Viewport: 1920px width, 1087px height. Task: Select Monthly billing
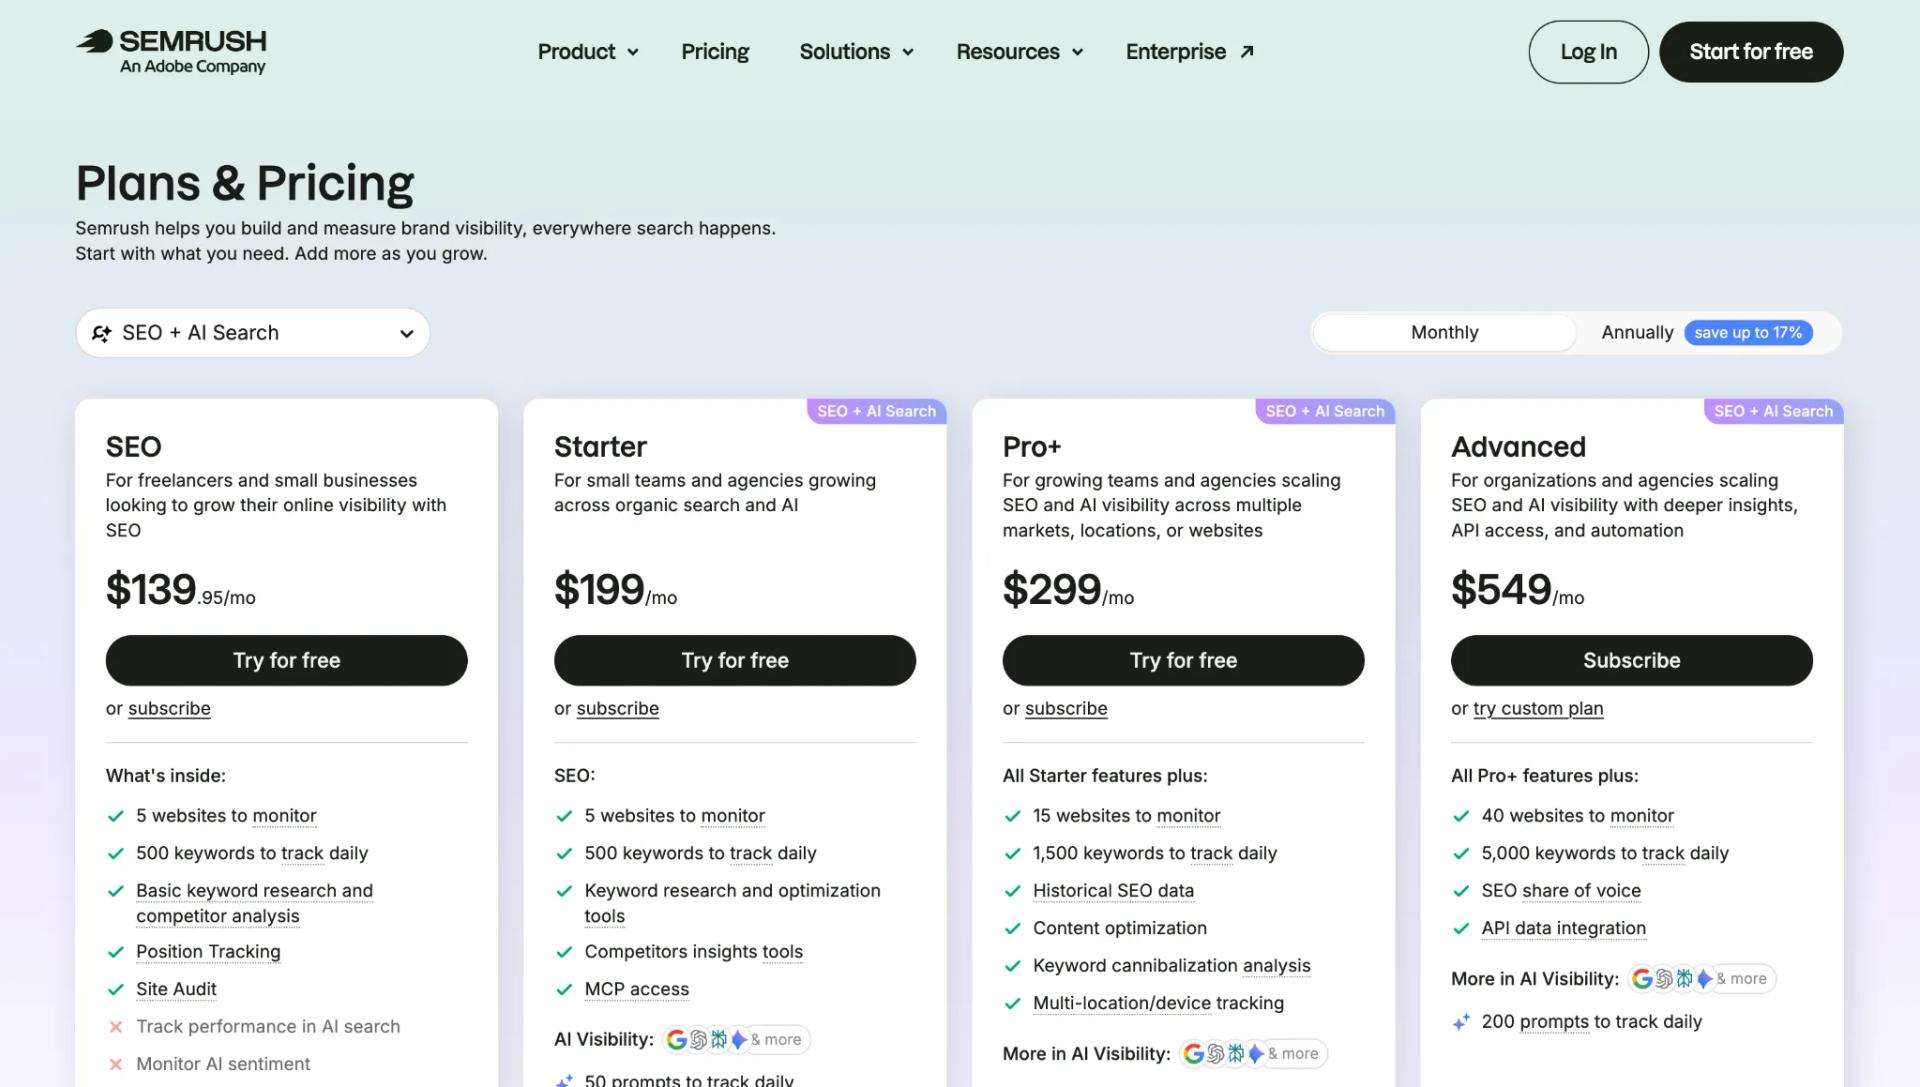point(1444,333)
